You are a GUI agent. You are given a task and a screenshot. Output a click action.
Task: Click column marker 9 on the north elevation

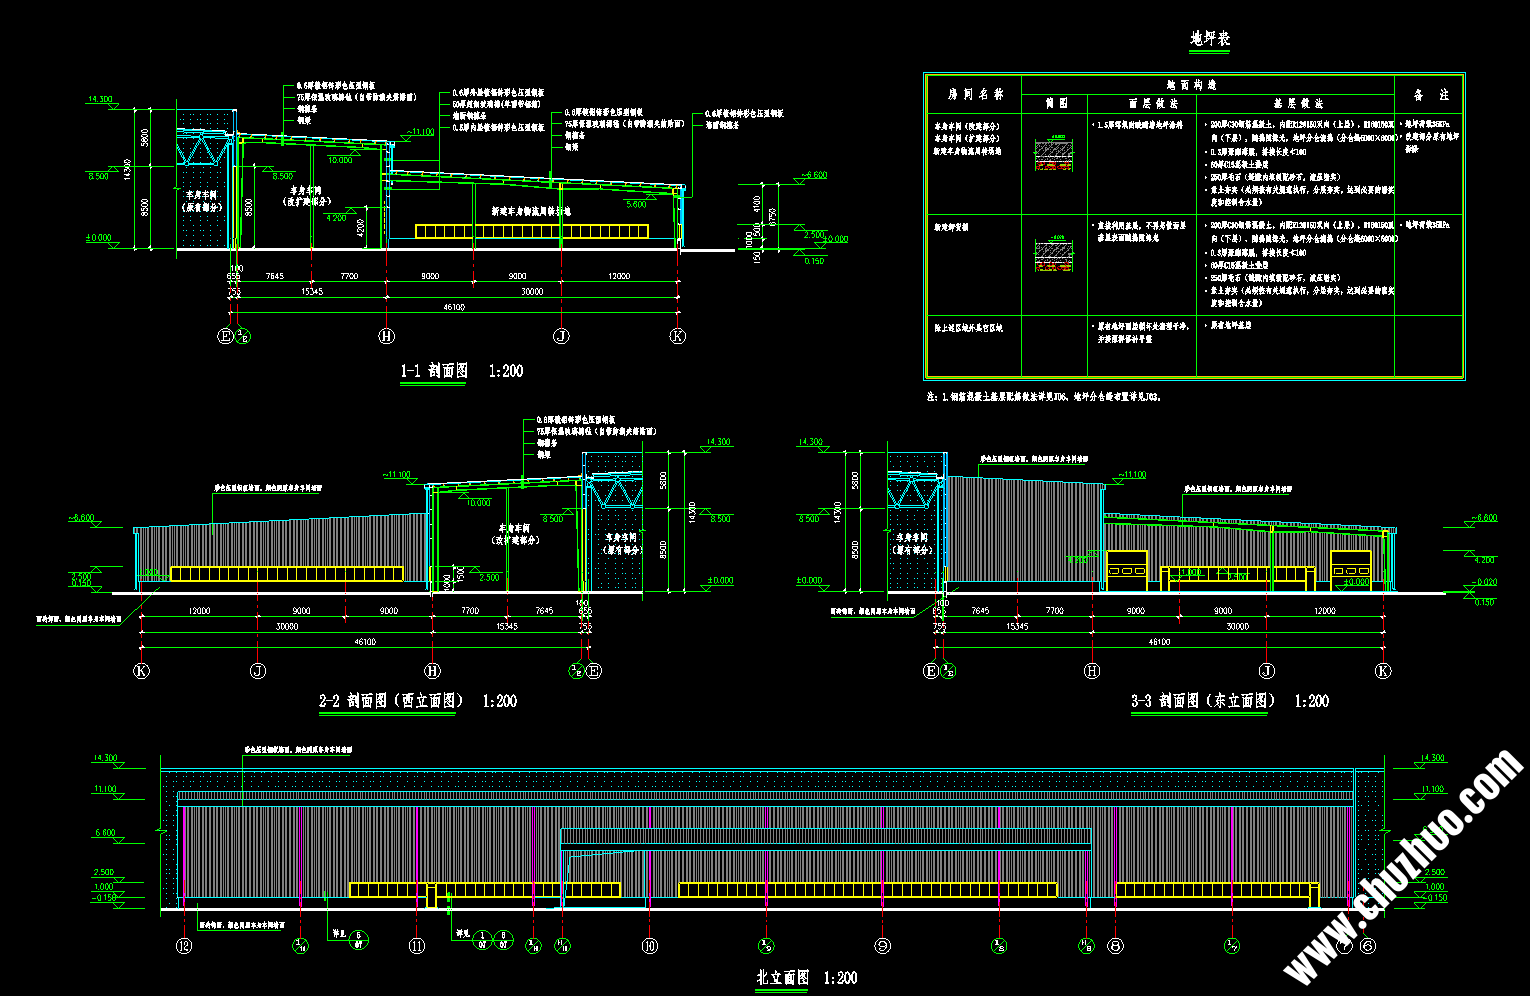883,947
